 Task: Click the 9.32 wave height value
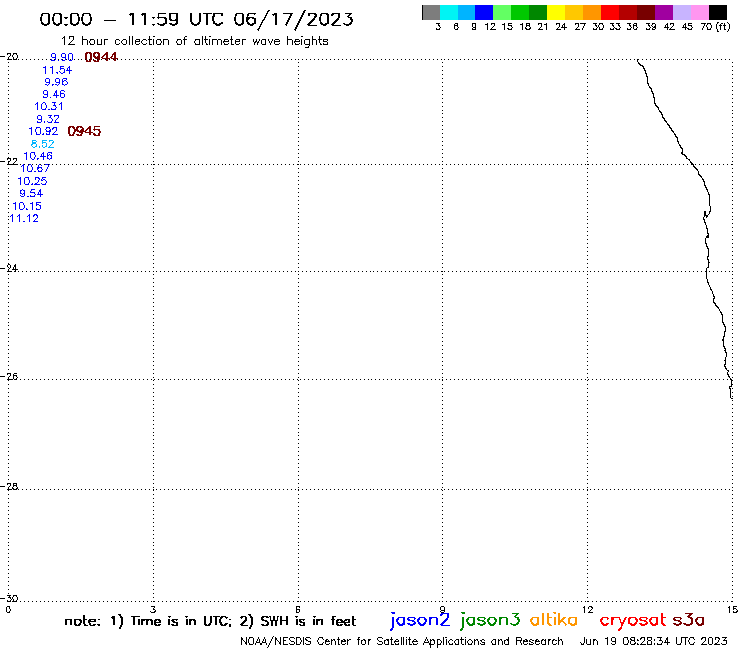pos(48,119)
